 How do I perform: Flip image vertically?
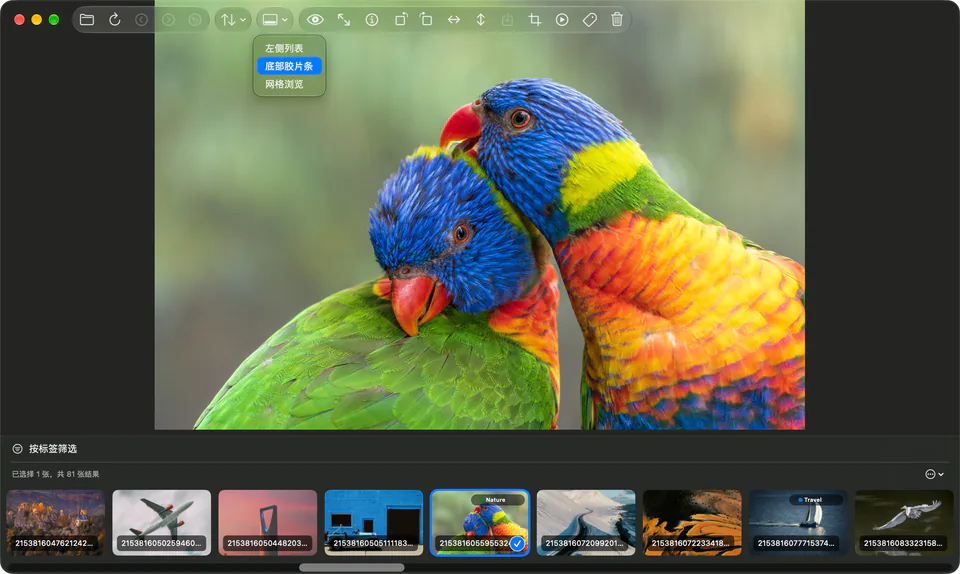(481, 20)
